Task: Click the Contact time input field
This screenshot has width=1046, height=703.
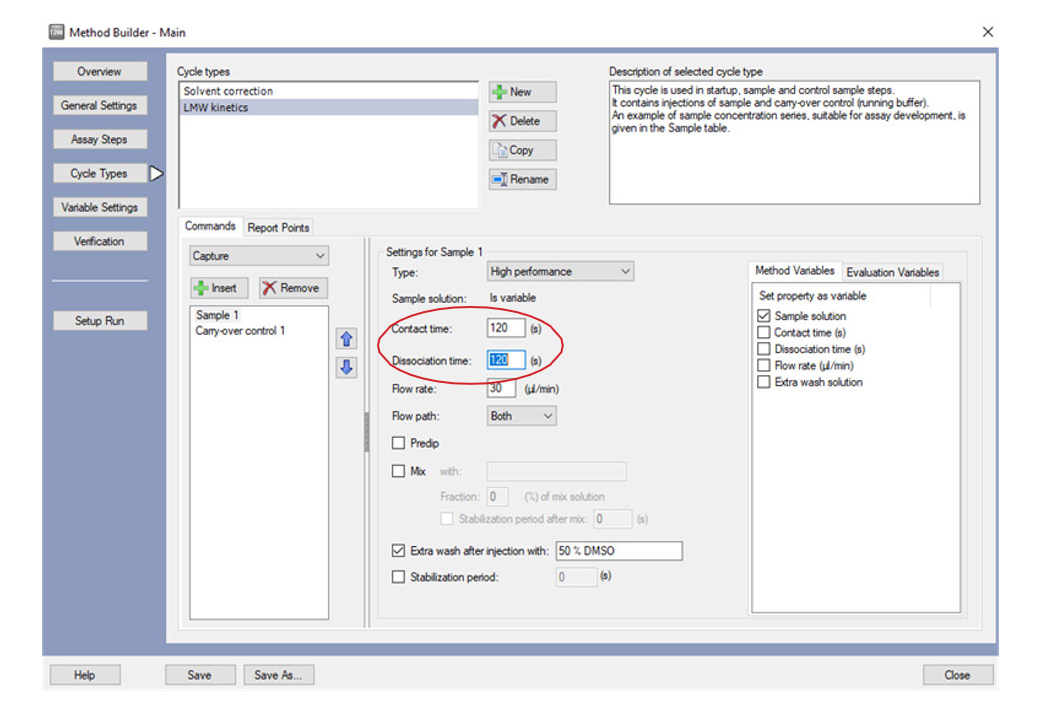Action: pos(505,328)
